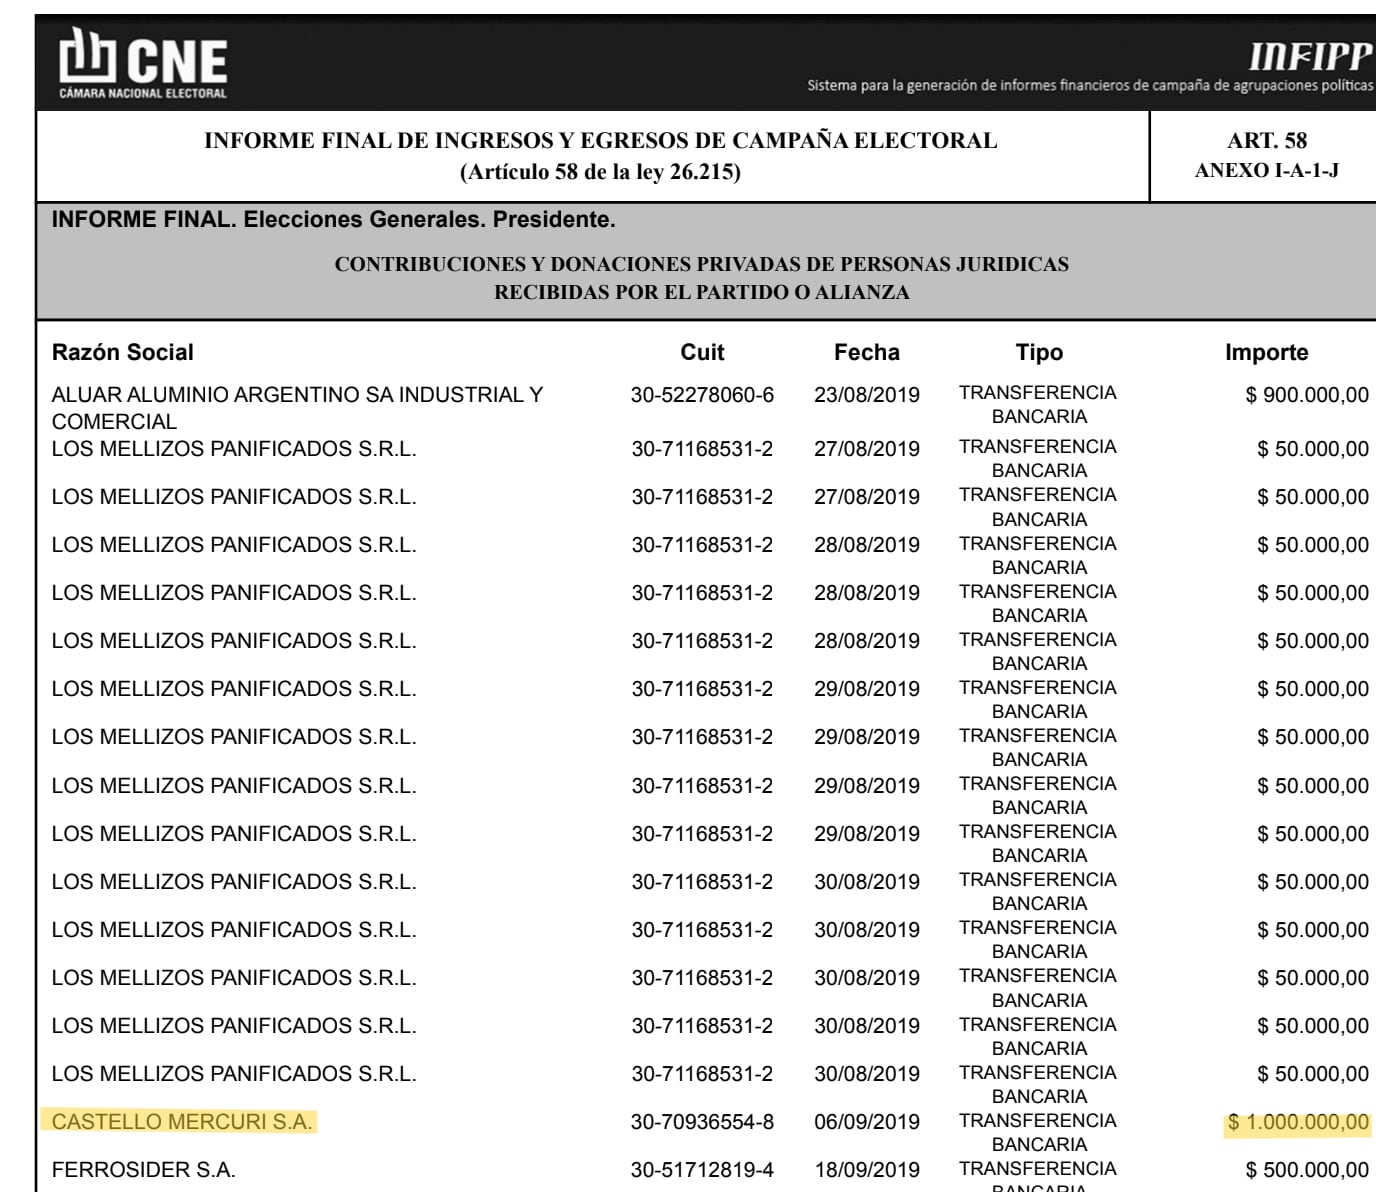Screen dimensions: 1376x1192
Task: Click 'FERROSIDER S.A.' row name
Action: [143, 1170]
